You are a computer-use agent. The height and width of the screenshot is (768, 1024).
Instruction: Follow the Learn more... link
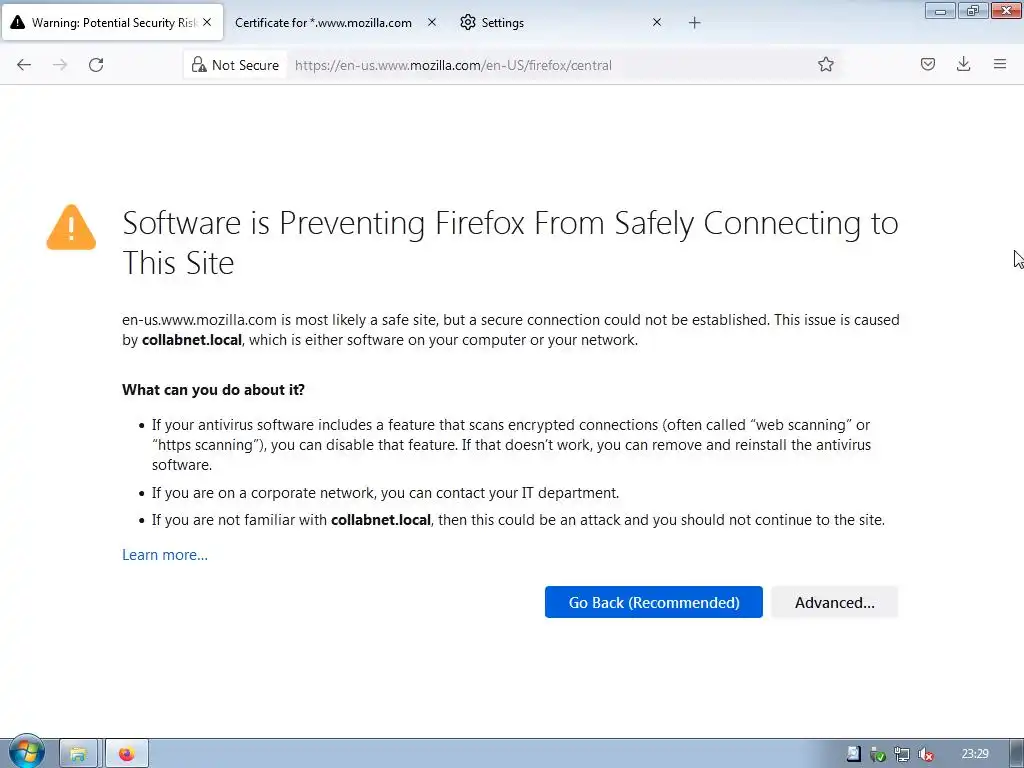tap(165, 554)
